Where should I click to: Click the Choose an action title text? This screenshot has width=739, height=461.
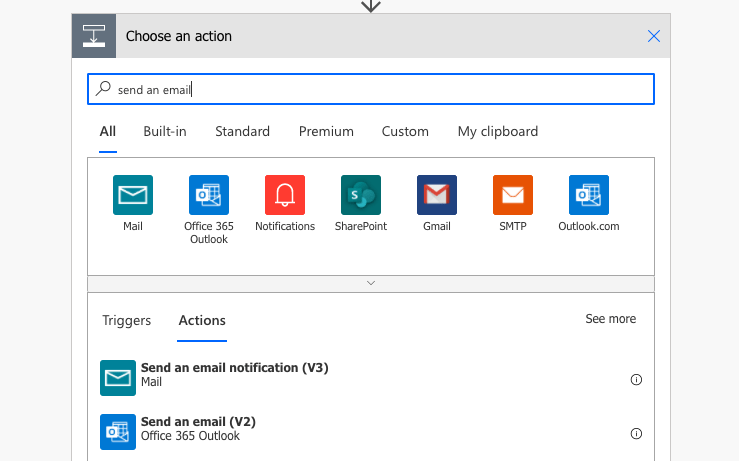[x=179, y=36]
